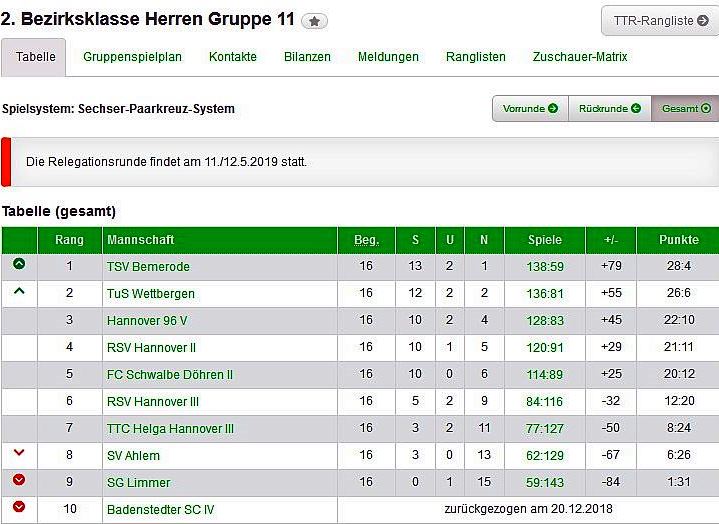Open the Gruppenspielplan tab

click(x=132, y=57)
